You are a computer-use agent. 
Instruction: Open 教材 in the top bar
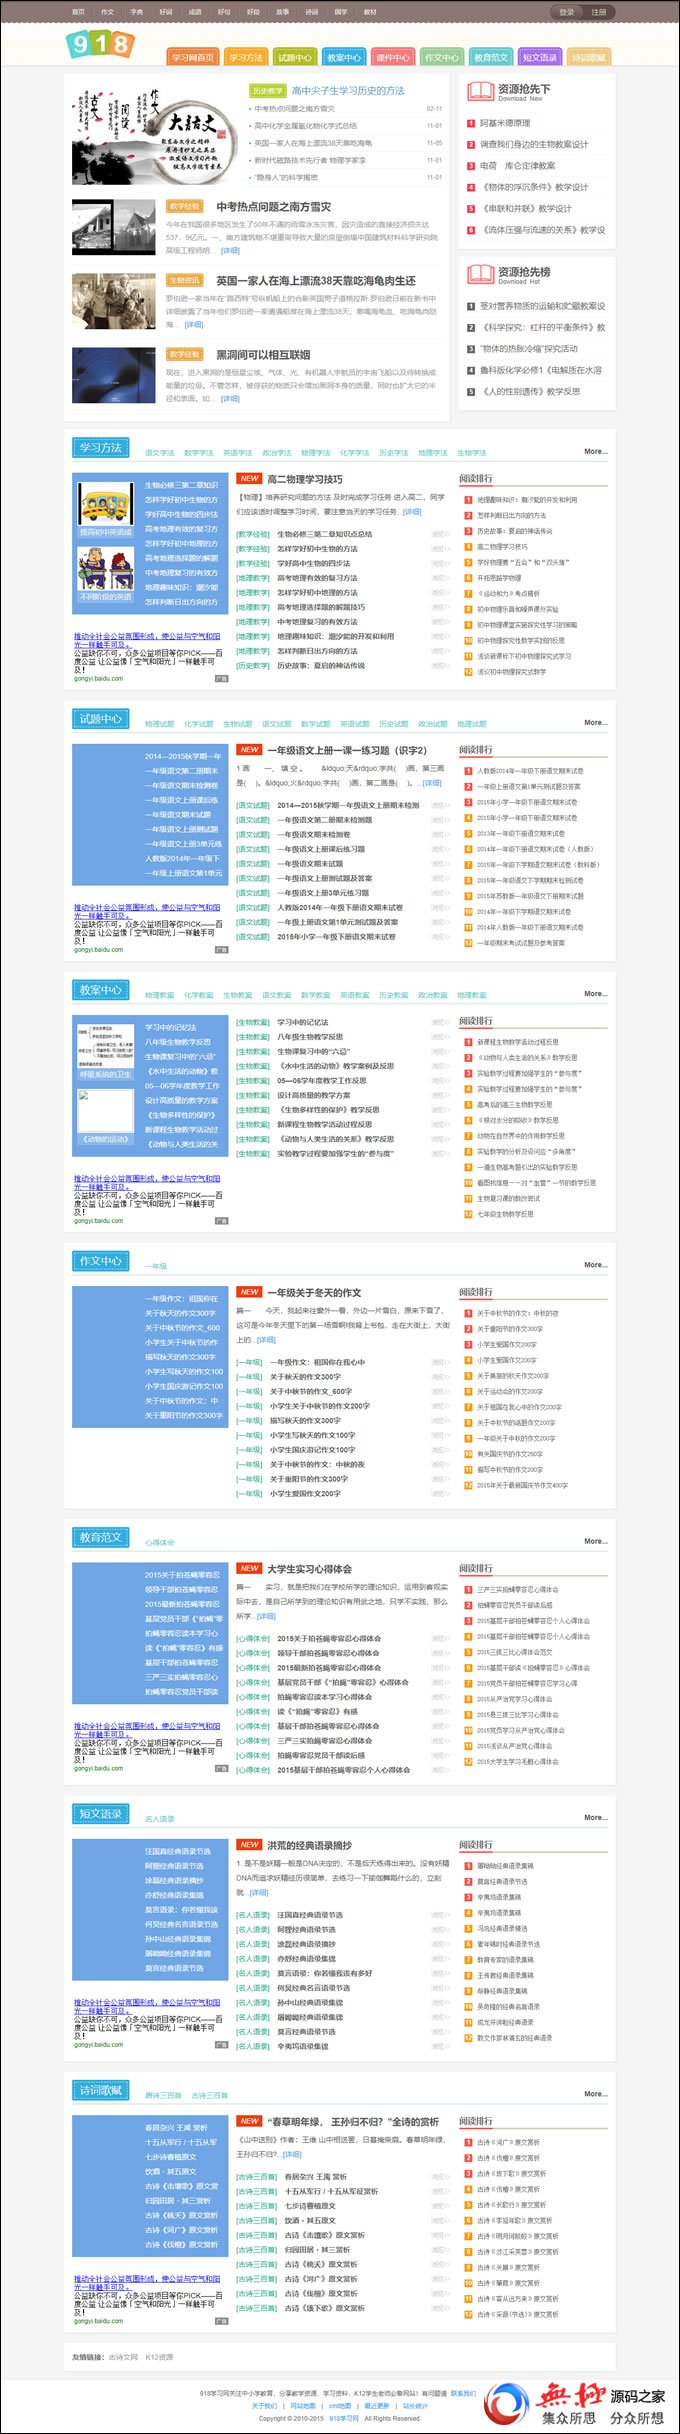[x=370, y=12]
